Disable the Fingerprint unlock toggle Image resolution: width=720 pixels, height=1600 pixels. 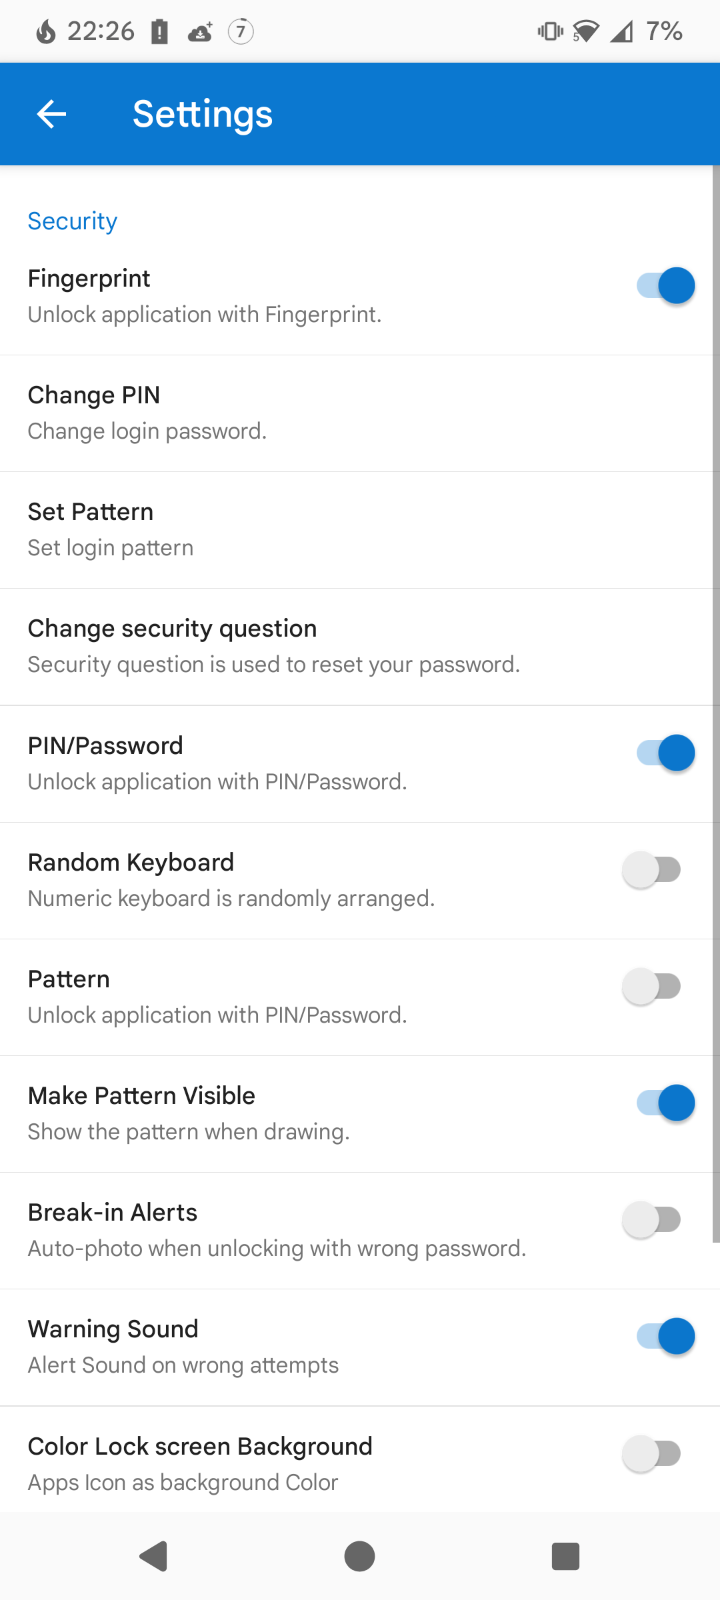pyautogui.click(x=665, y=286)
